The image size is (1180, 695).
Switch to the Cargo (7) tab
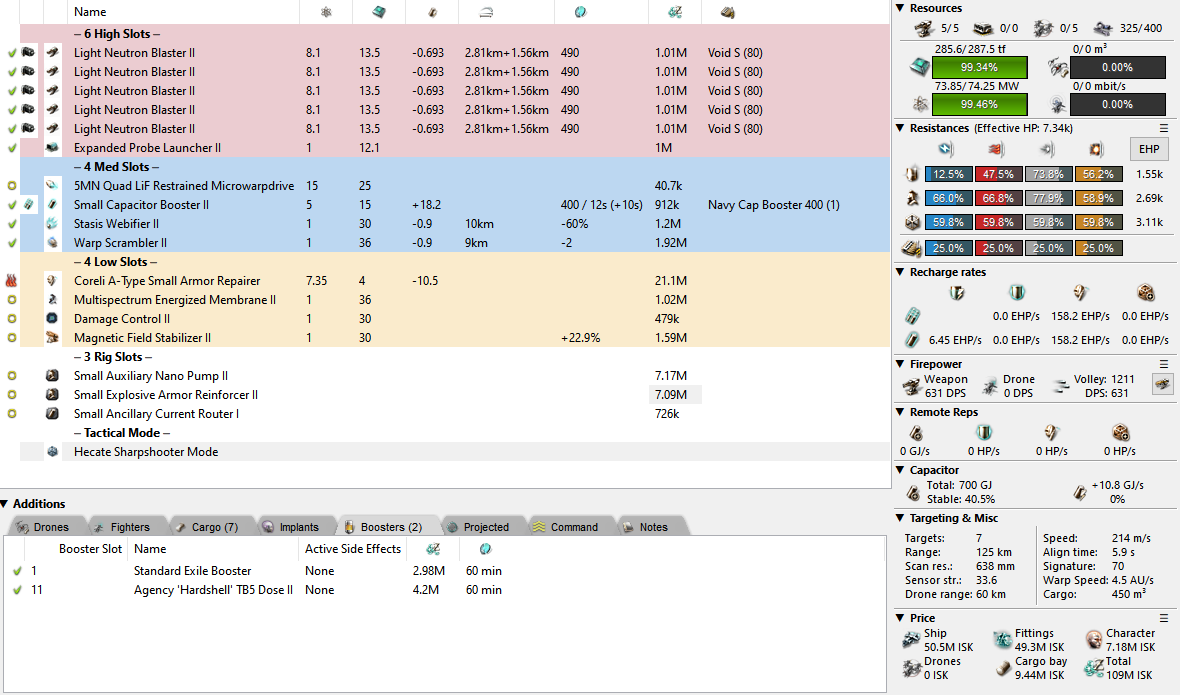pyautogui.click(x=205, y=527)
